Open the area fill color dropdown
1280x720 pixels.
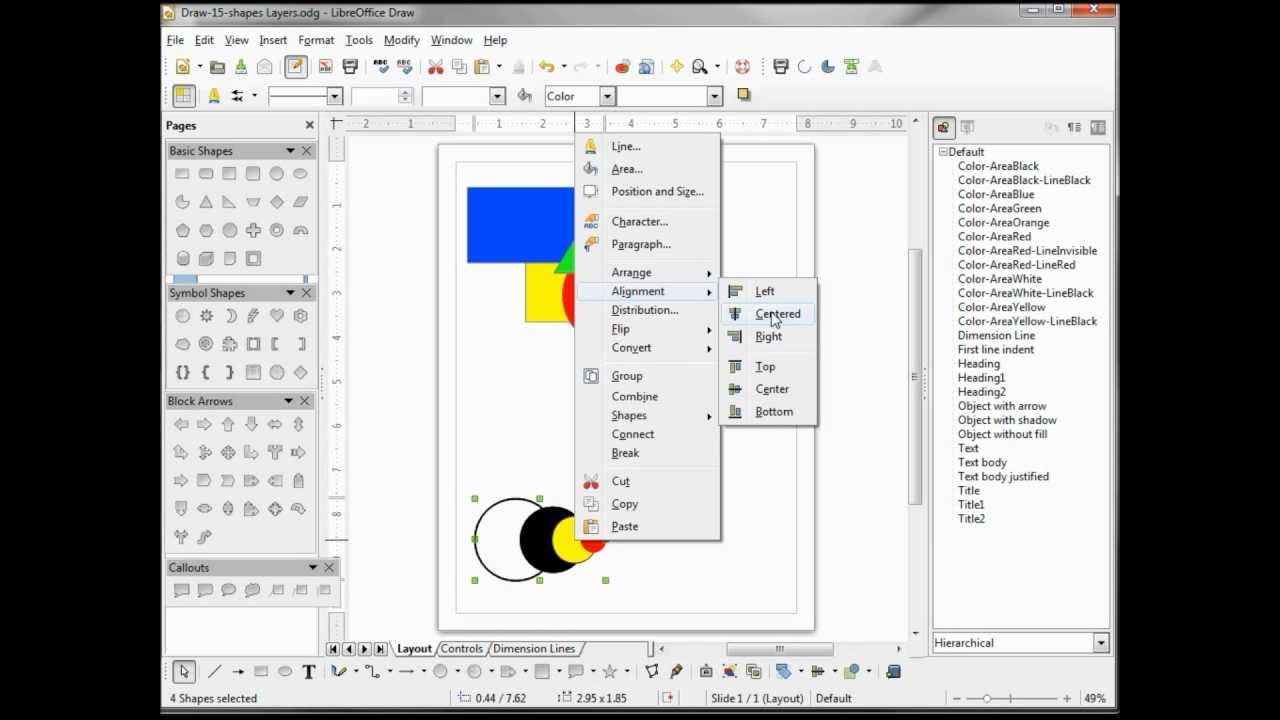(x=714, y=96)
